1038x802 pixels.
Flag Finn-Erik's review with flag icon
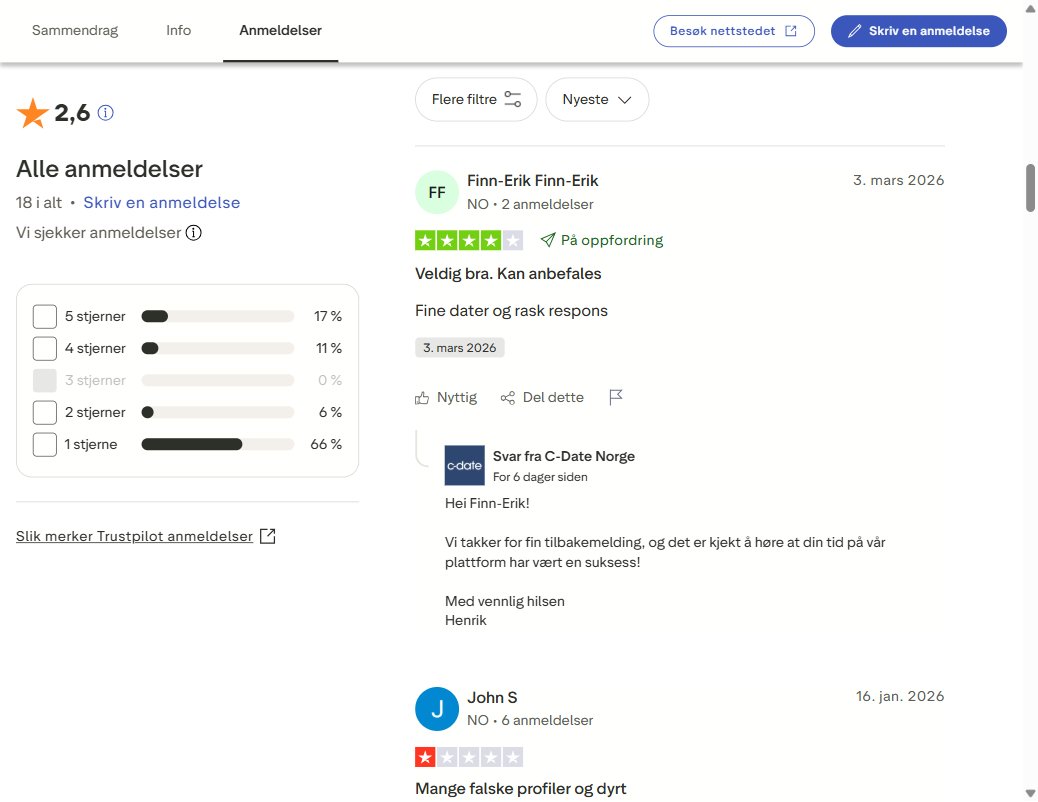616,397
